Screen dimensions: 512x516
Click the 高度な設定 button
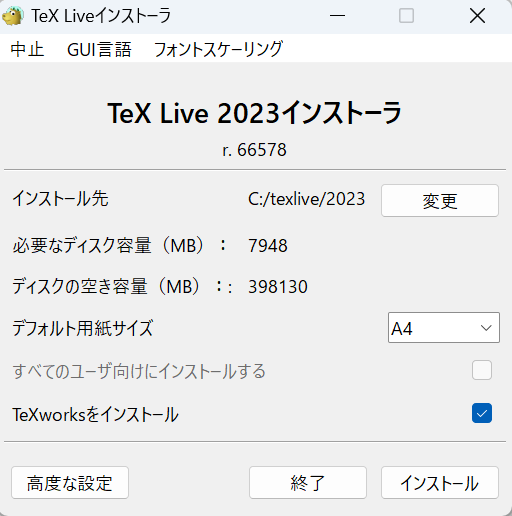click(70, 483)
